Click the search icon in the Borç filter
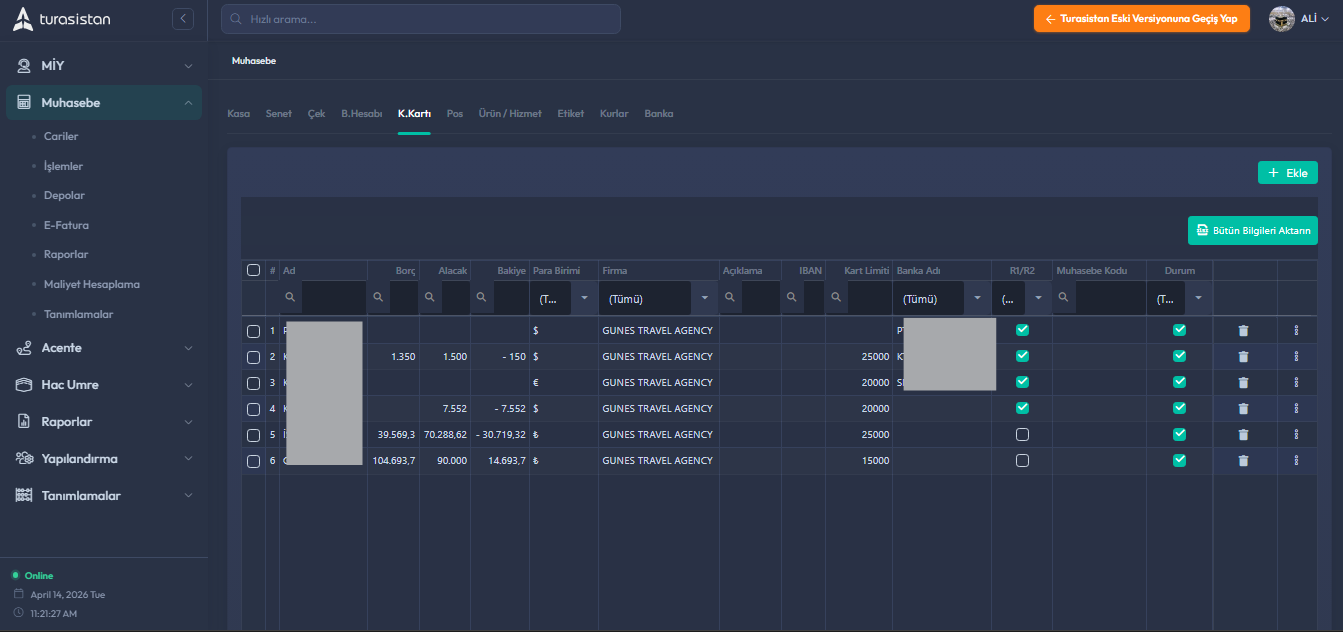1343x632 pixels. 380,297
